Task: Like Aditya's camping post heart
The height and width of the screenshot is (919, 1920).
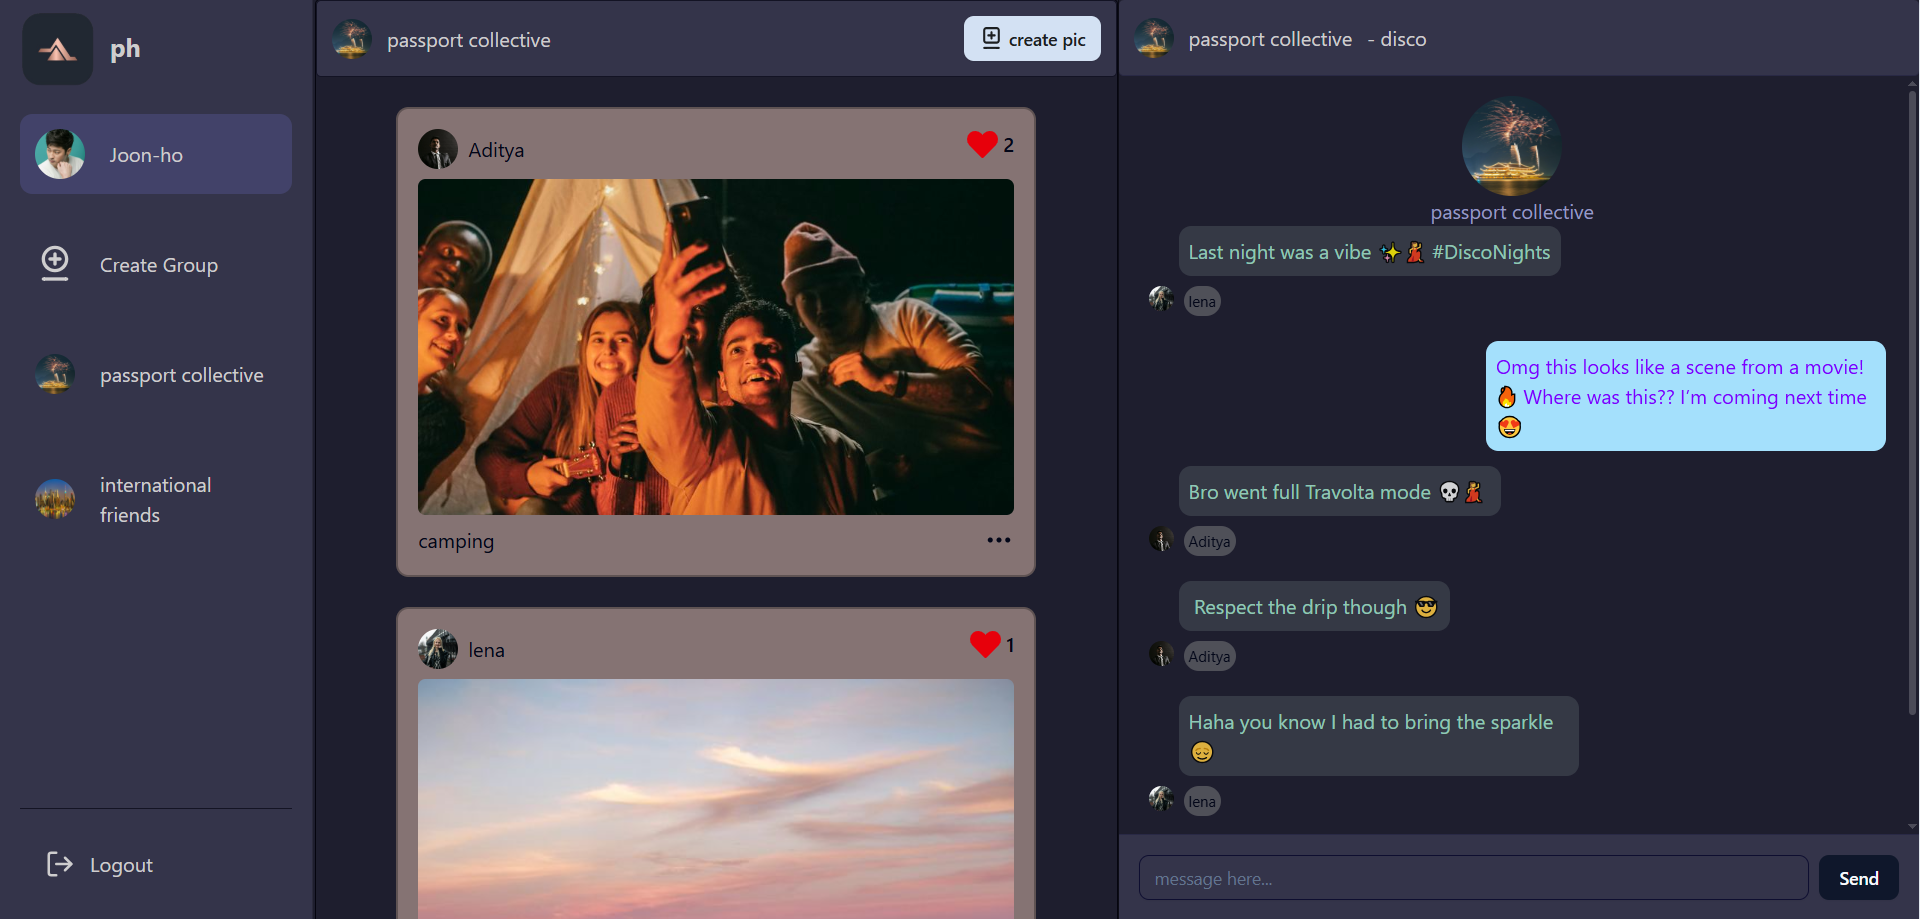Action: click(x=982, y=145)
